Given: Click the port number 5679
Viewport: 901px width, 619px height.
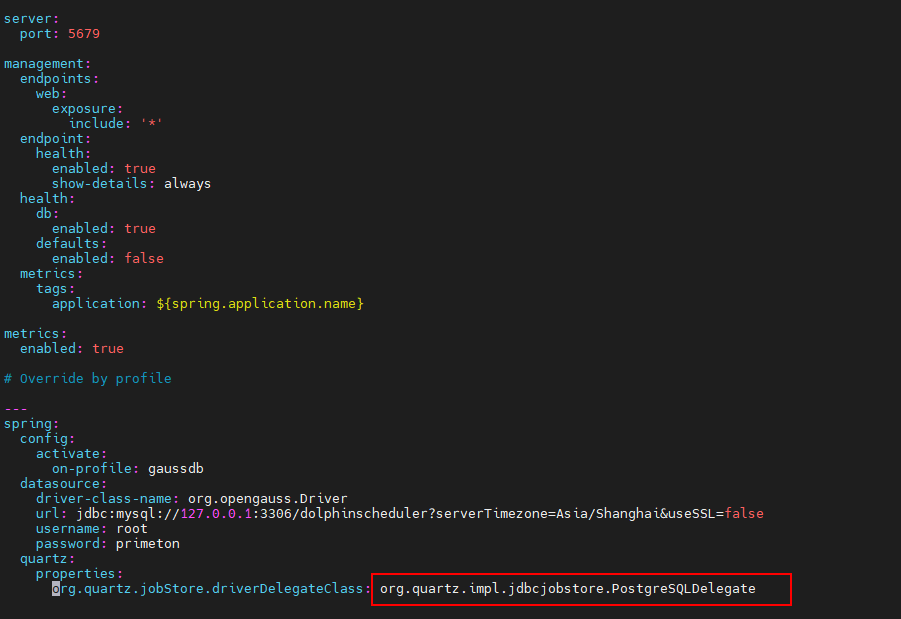Looking at the screenshot, I should click(x=83, y=34).
